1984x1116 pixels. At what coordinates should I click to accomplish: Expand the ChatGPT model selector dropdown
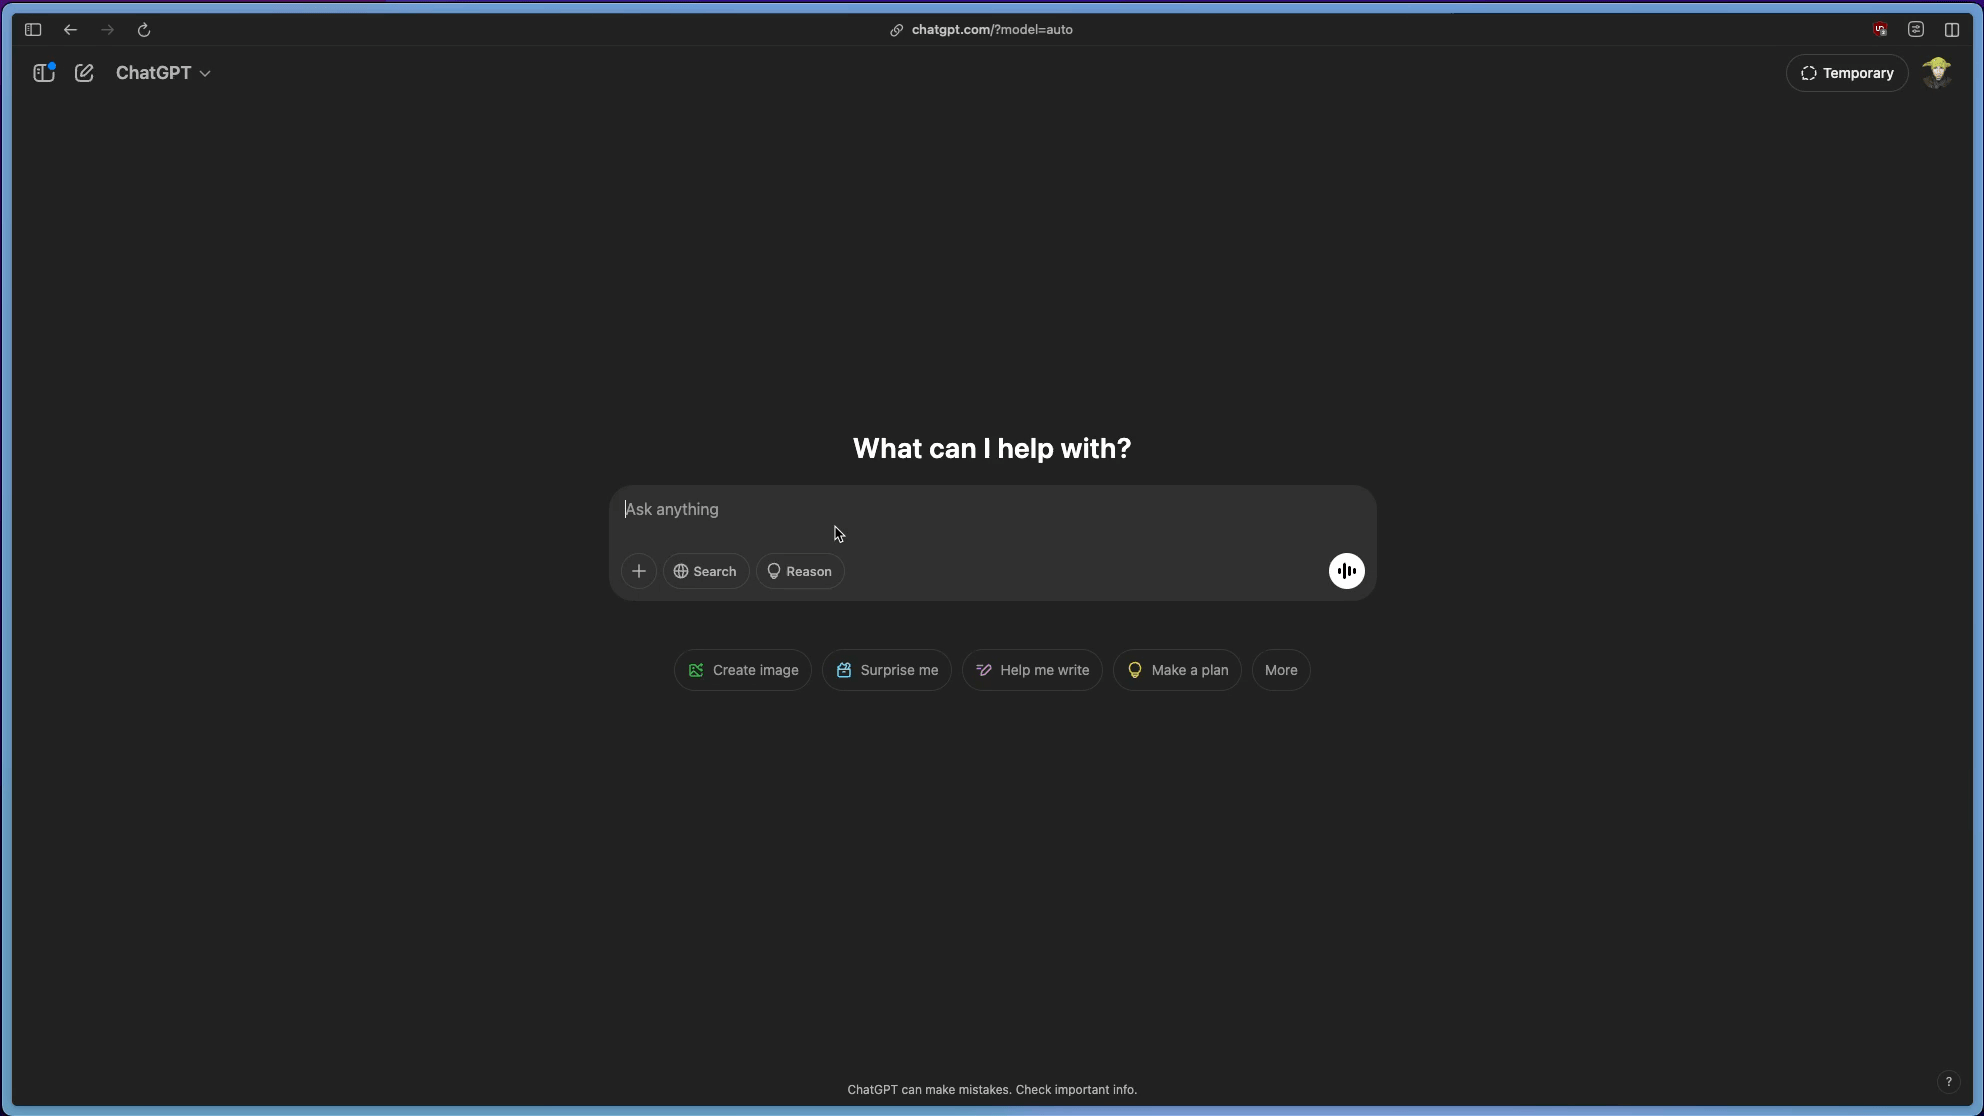[x=163, y=73]
